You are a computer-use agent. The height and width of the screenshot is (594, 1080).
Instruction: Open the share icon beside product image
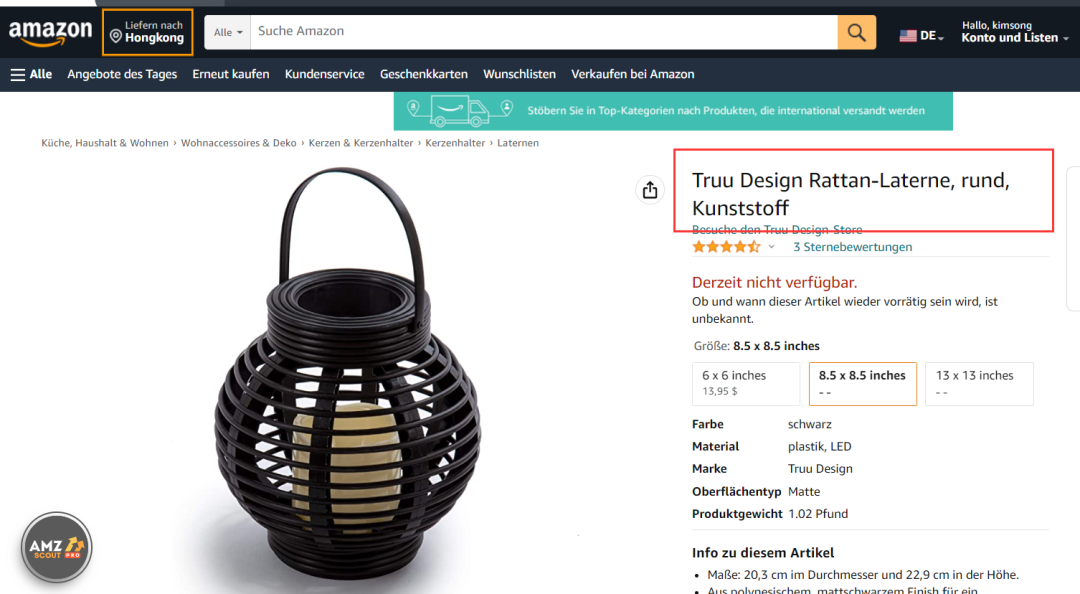(650, 190)
